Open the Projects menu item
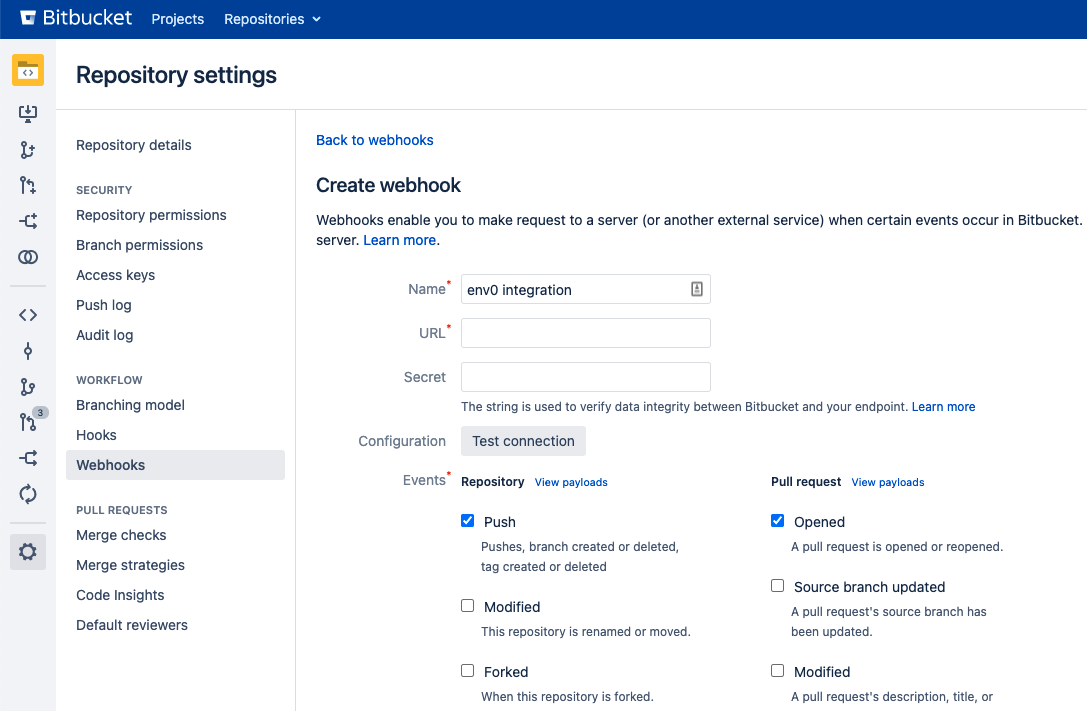 (x=177, y=19)
